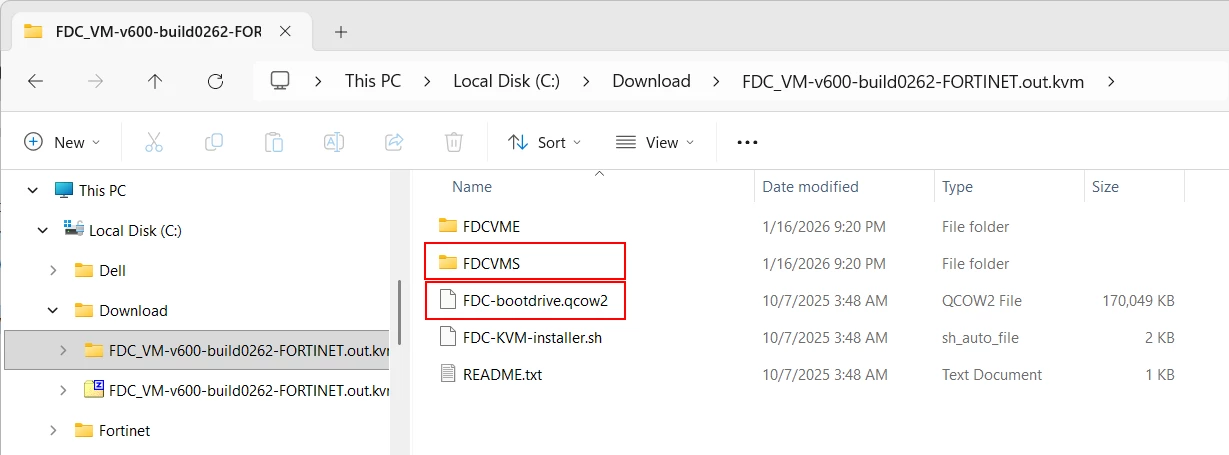Click the Share icon in toolbar
The height and width of the screenshot is (455, 1229).
click(394, 142)
